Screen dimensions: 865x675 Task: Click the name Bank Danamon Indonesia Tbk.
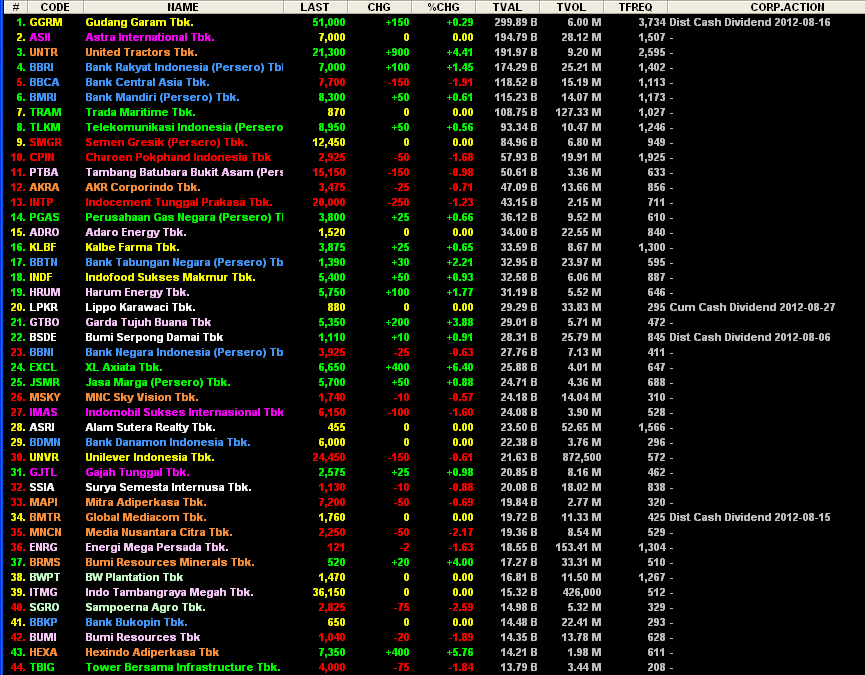168,442
